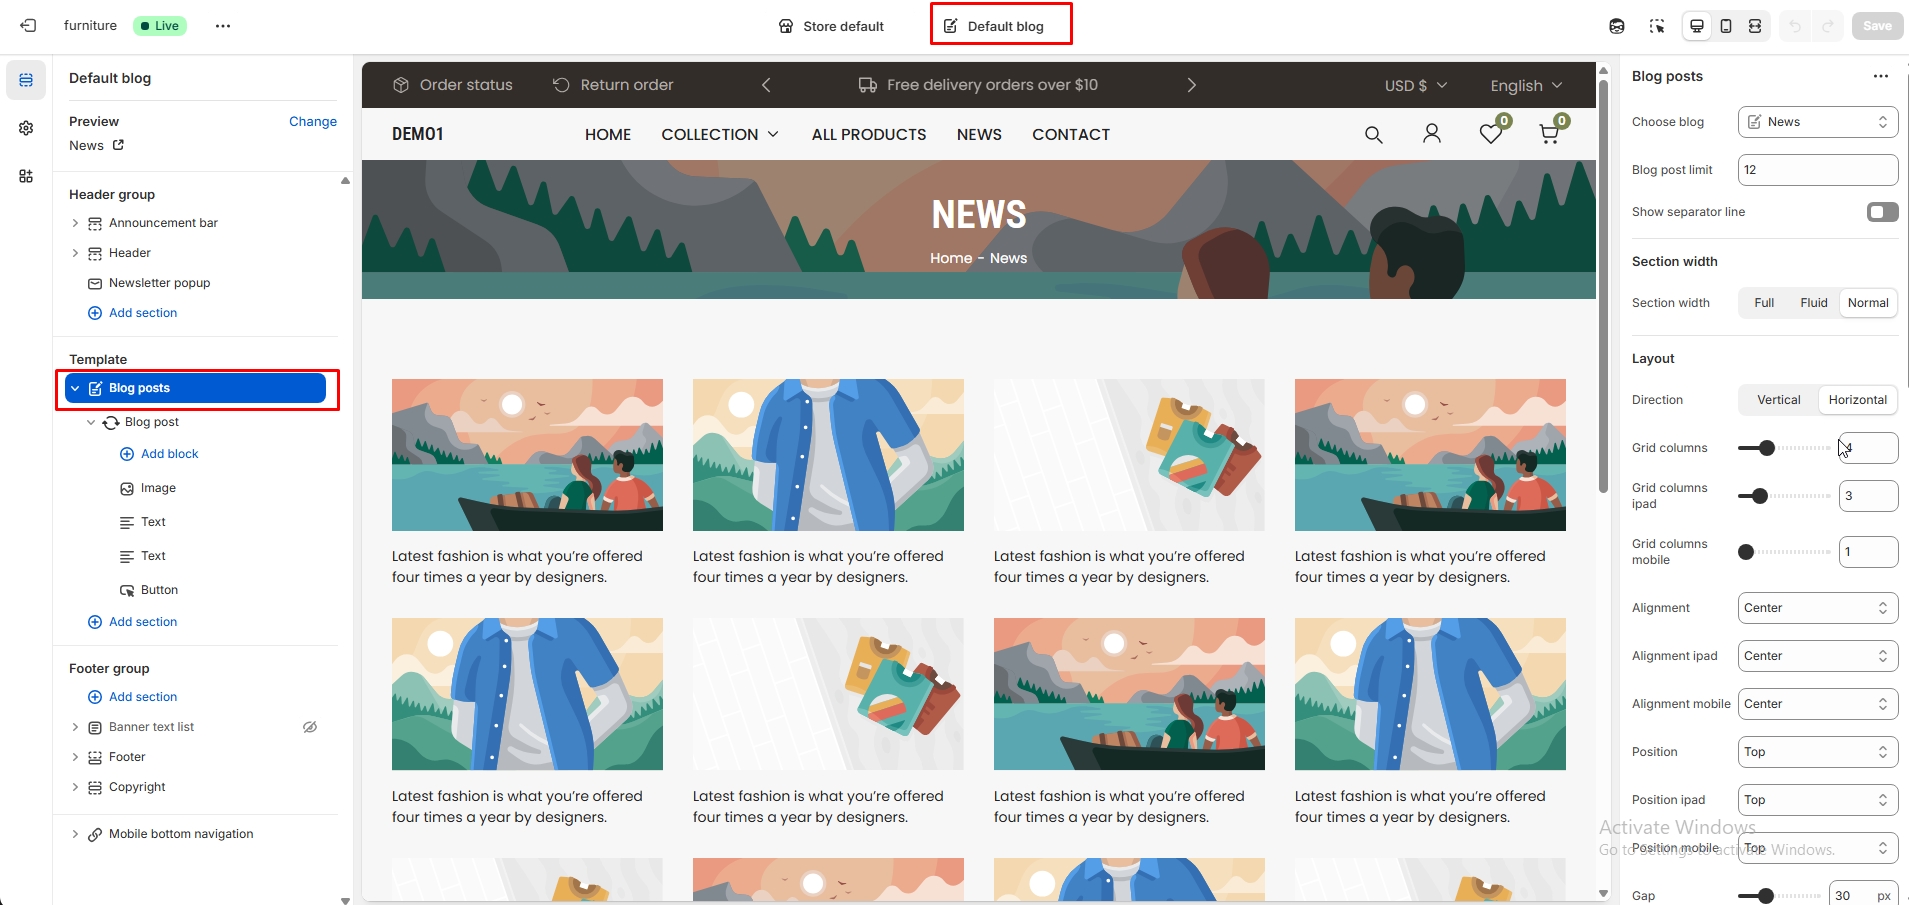This screenshot has width=1909, height=905.
Task: Toggle Show separator line switch
Action: pos(1881,212)
